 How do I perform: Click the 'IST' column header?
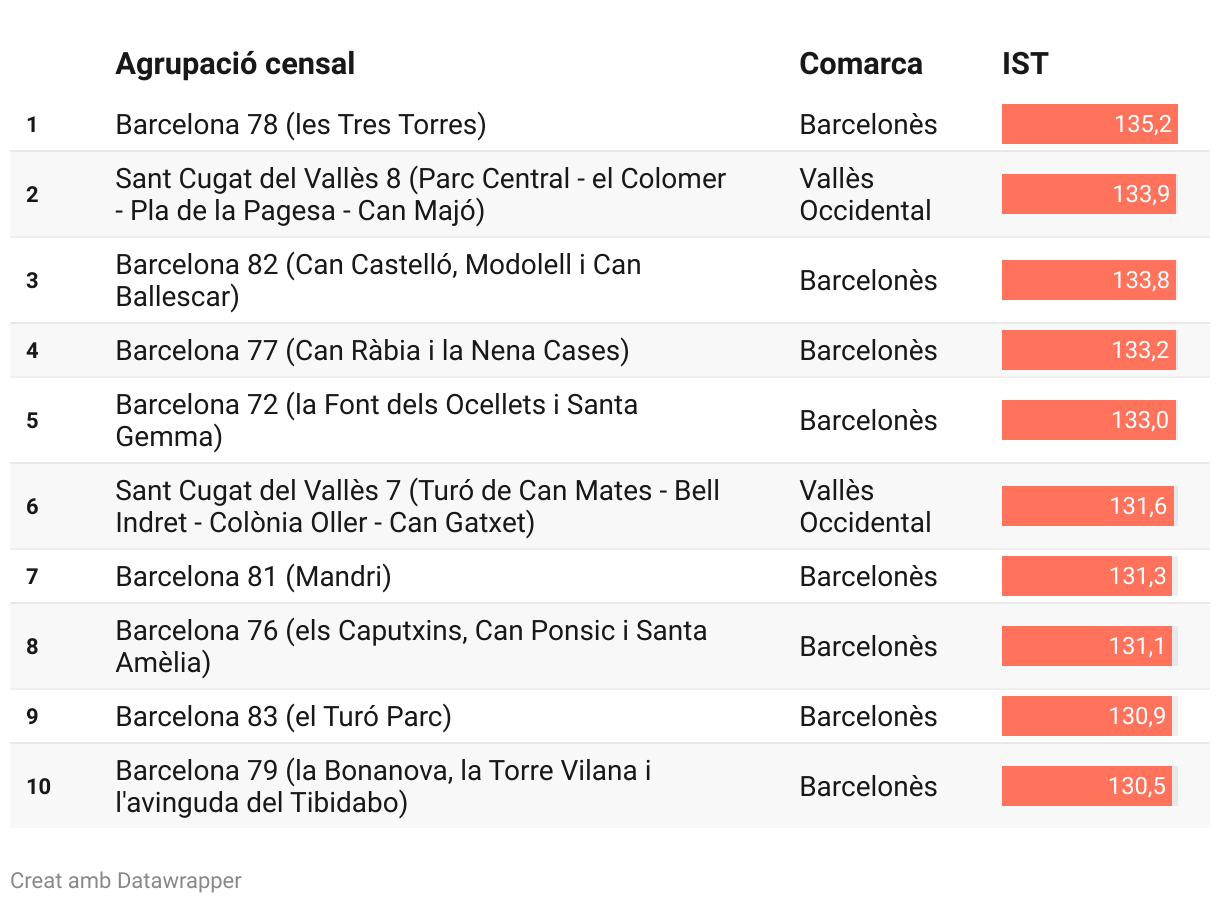click(x=1024, y=64)
